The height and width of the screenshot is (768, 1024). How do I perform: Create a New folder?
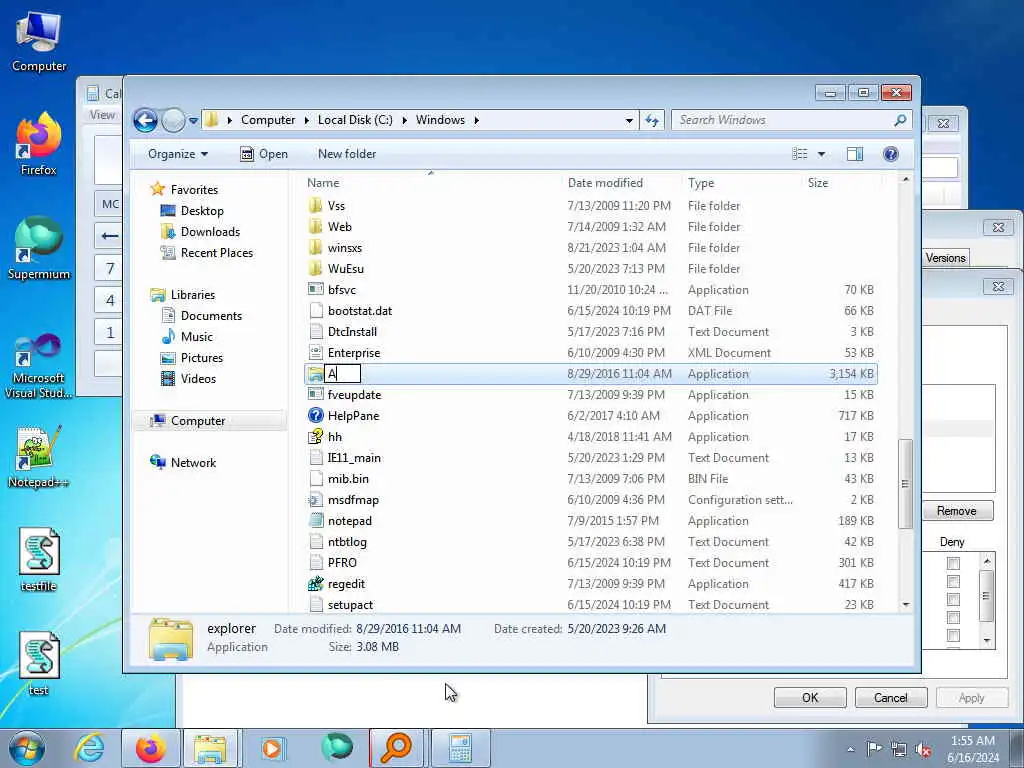[x=347, y=154]
